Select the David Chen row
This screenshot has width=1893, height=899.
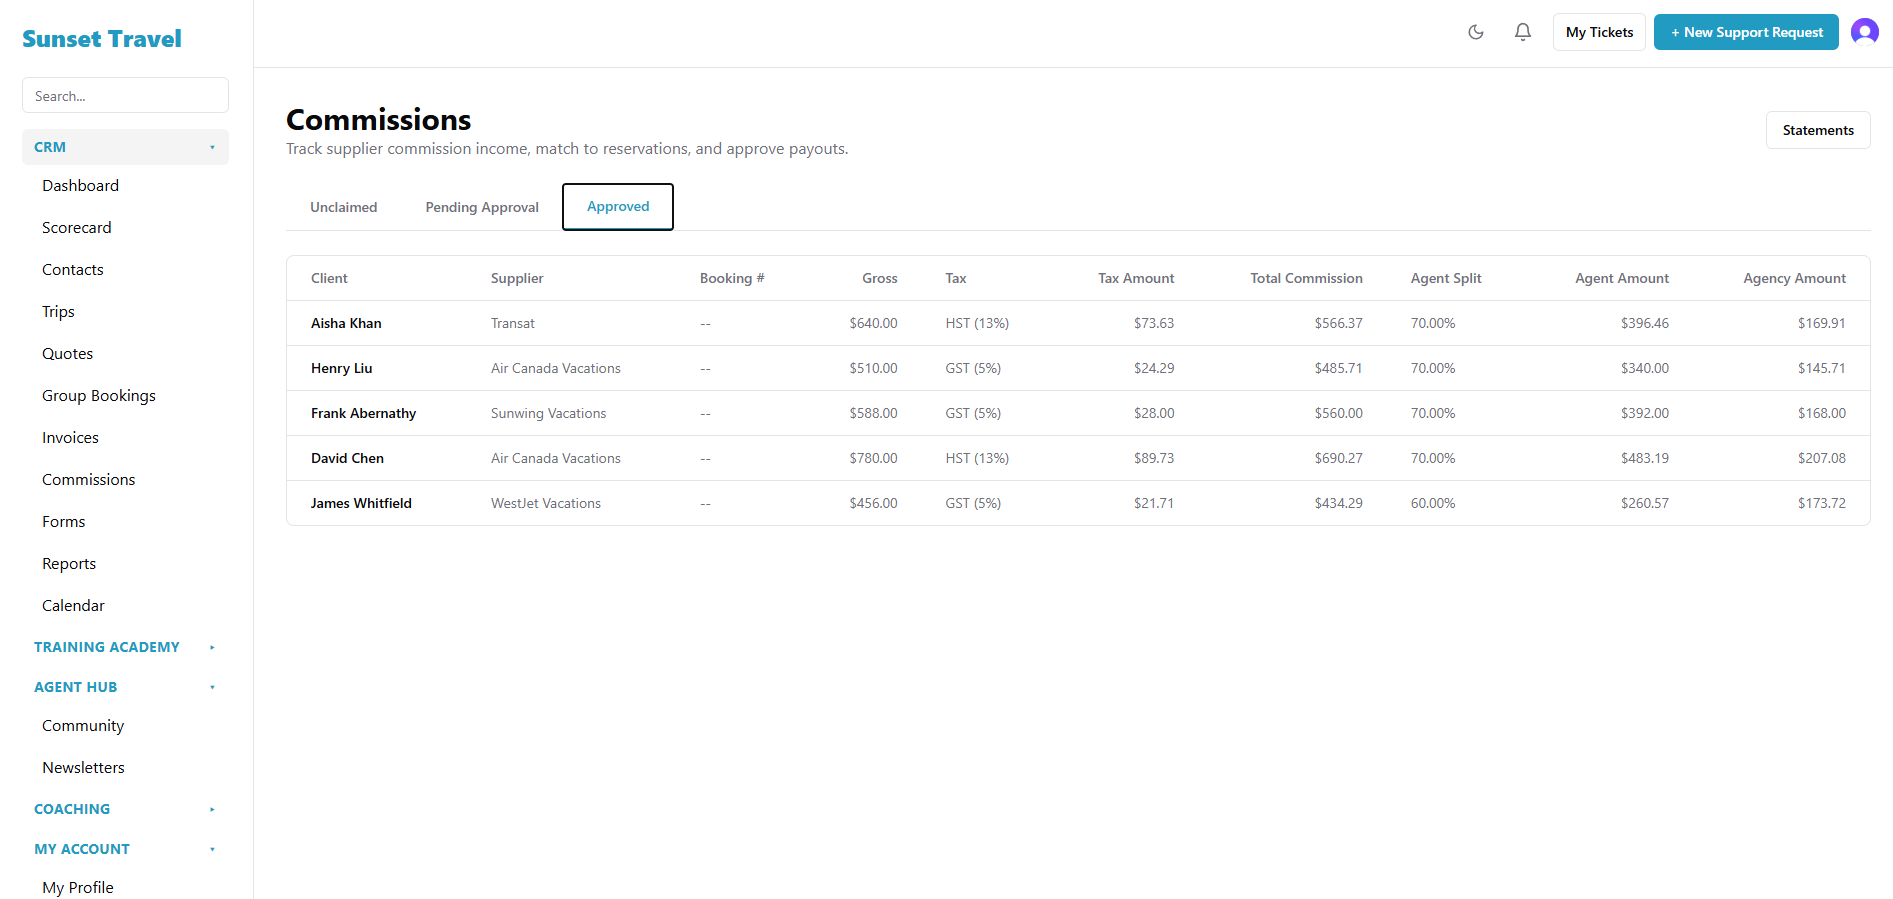click(x=1078, y=458)
